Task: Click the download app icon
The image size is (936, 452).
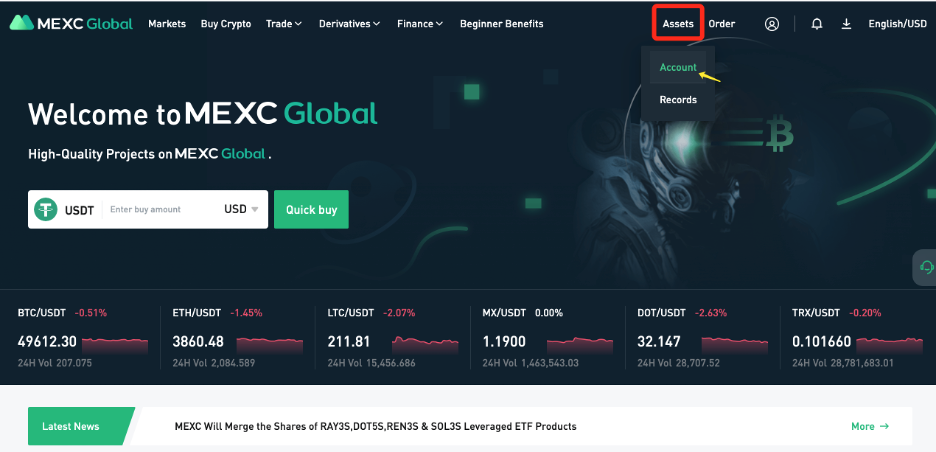Action: tap(846, 24)
